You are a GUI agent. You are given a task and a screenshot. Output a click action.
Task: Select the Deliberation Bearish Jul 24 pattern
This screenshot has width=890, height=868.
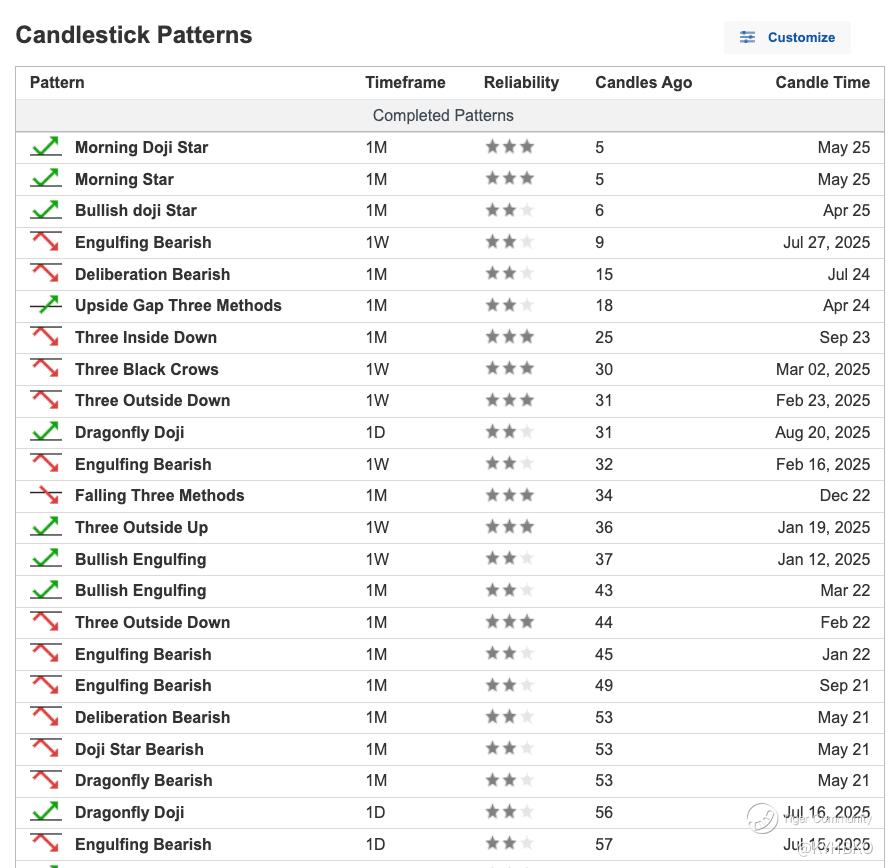click(152, 274)
